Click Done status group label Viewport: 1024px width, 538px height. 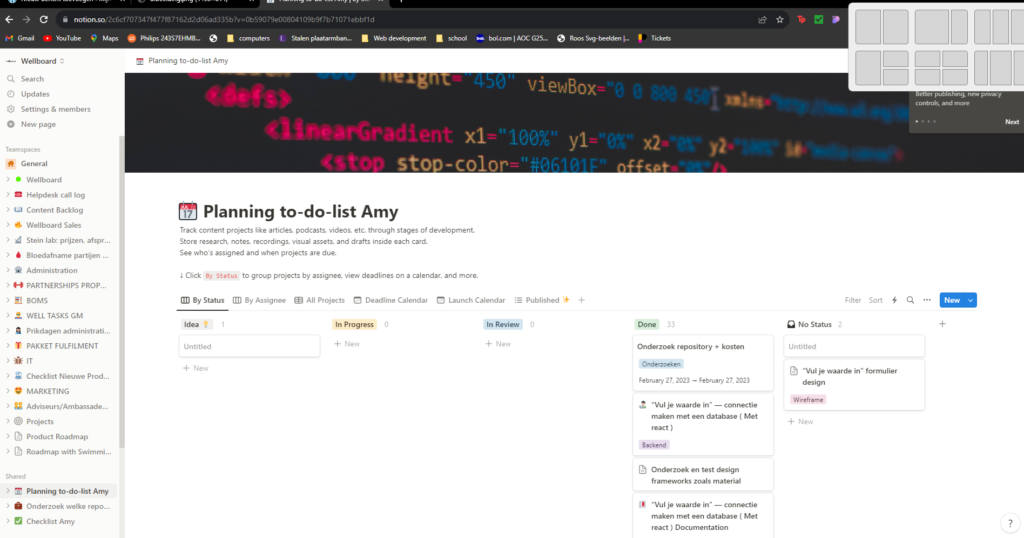(647, 324)
